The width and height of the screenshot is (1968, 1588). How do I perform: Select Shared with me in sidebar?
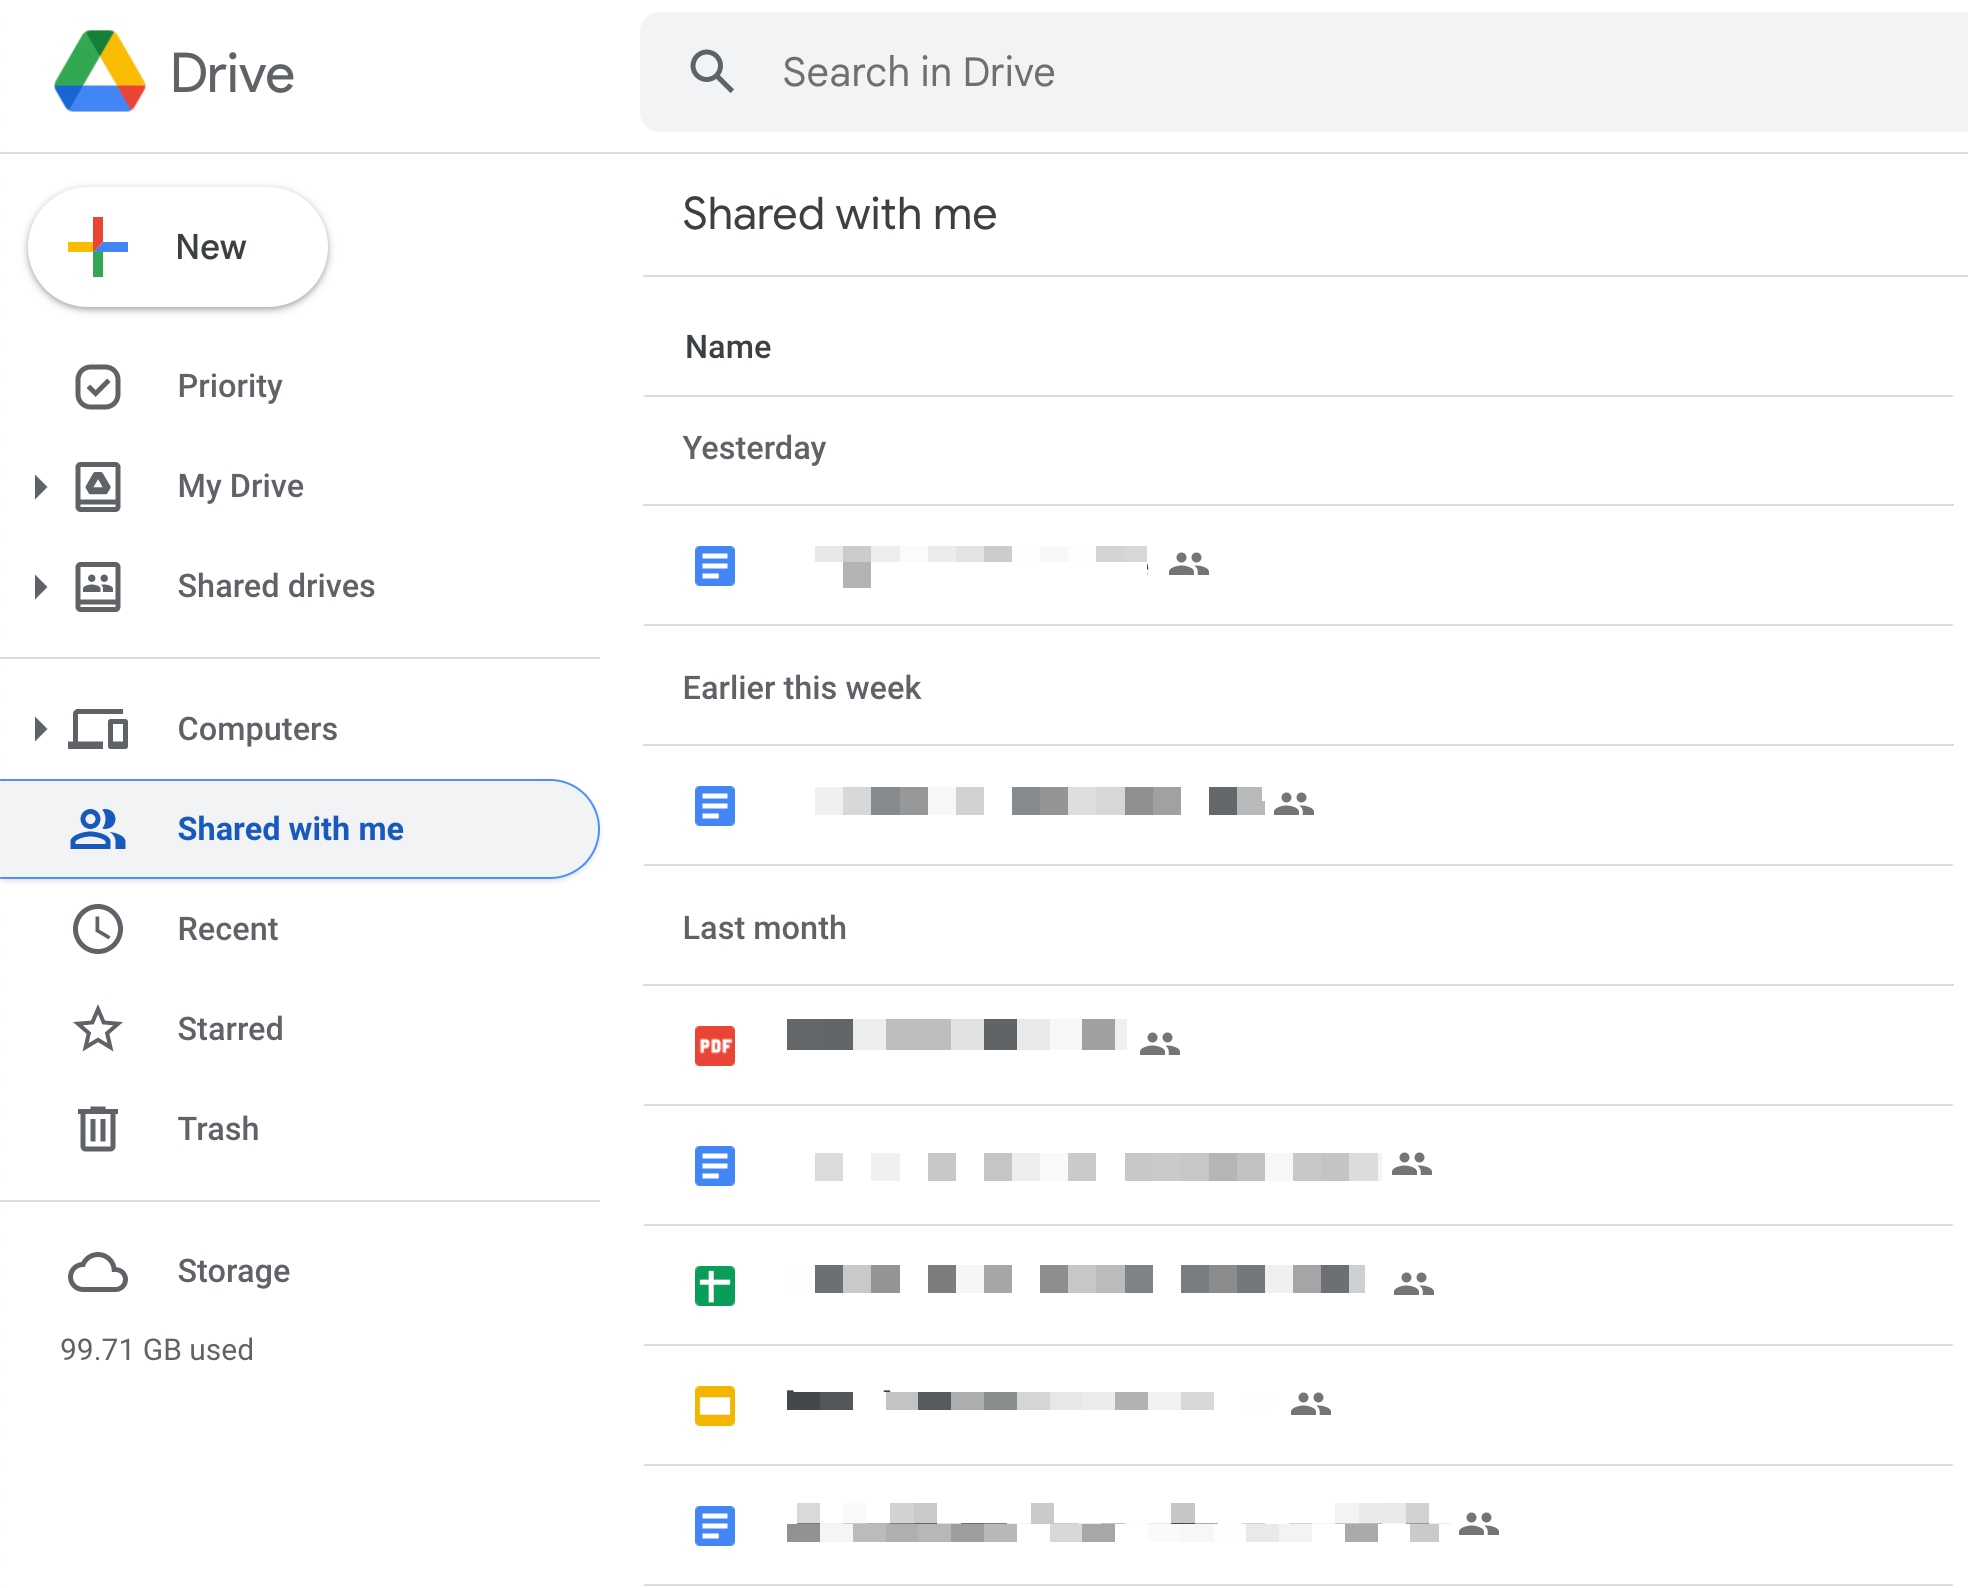pos(299,829)
